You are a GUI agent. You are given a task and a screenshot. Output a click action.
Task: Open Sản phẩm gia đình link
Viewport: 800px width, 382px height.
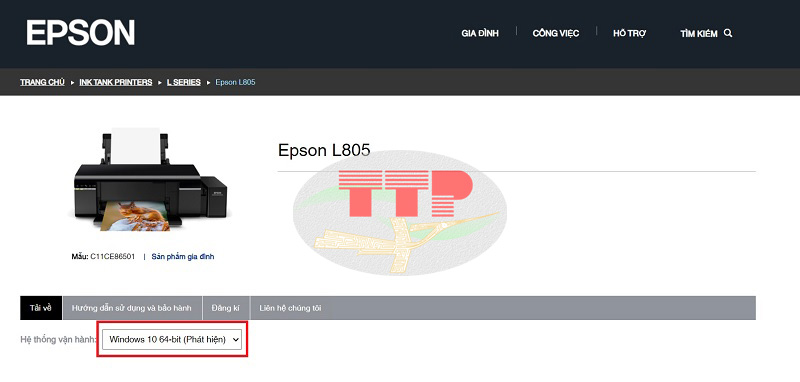[183, 257]
